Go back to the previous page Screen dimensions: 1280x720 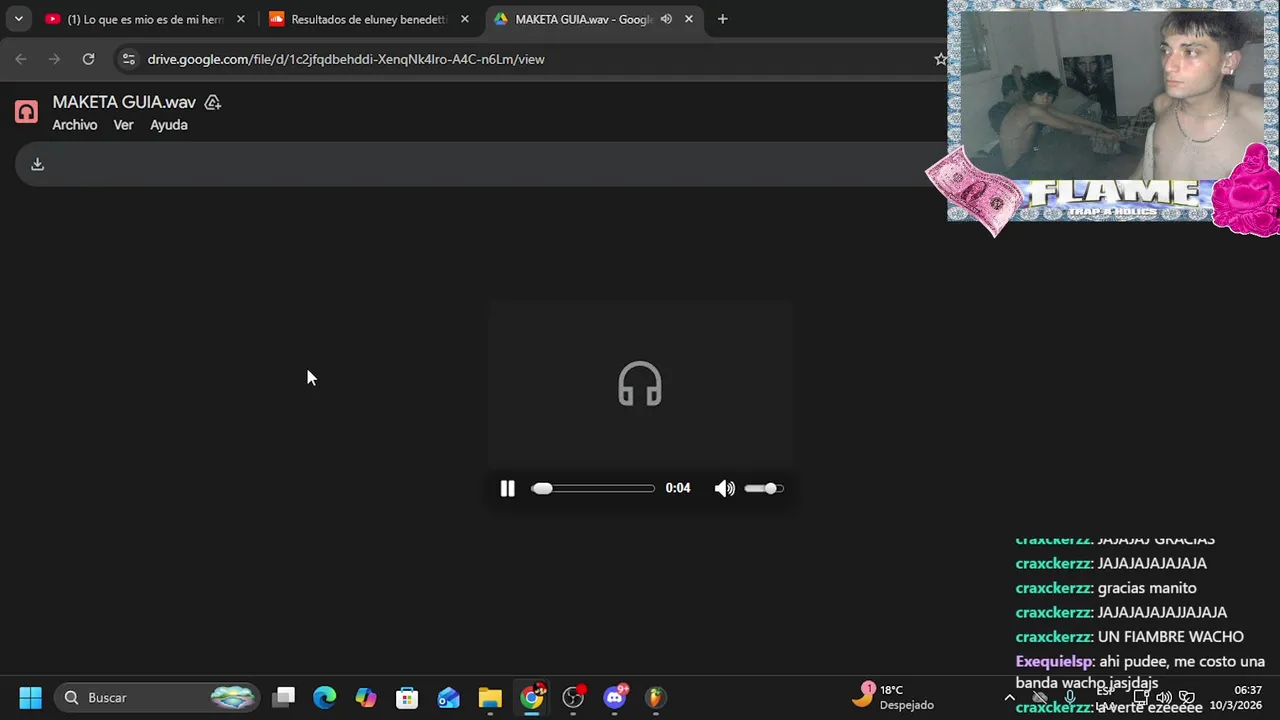pos(21,59)
